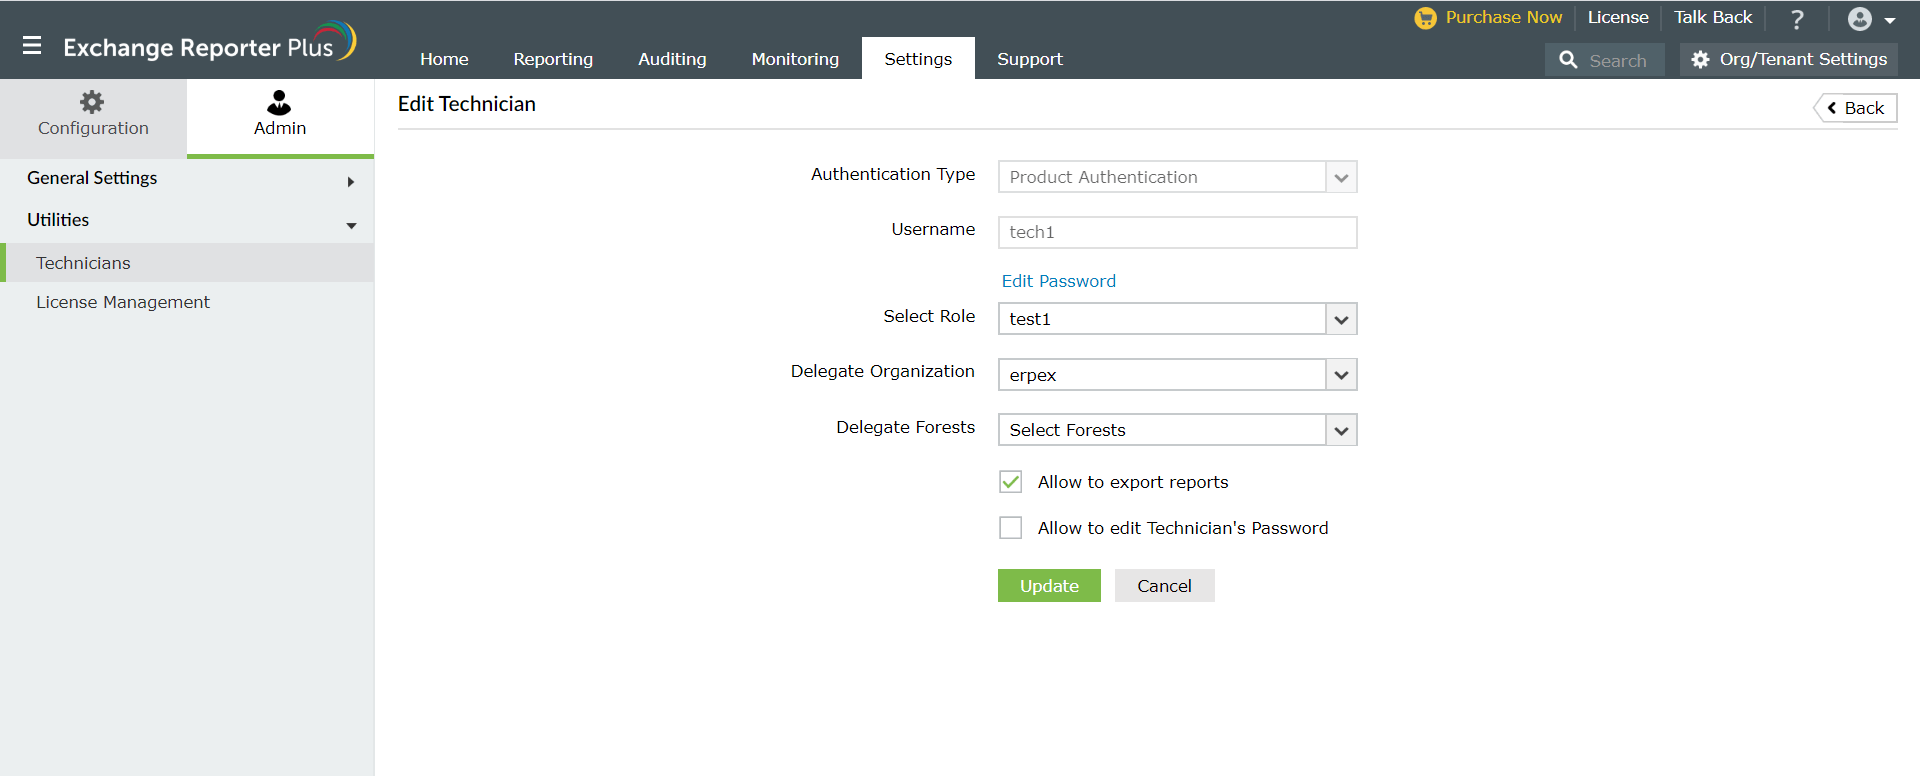
Task: Go to the Auditing tab
Action: pos(672,59)
